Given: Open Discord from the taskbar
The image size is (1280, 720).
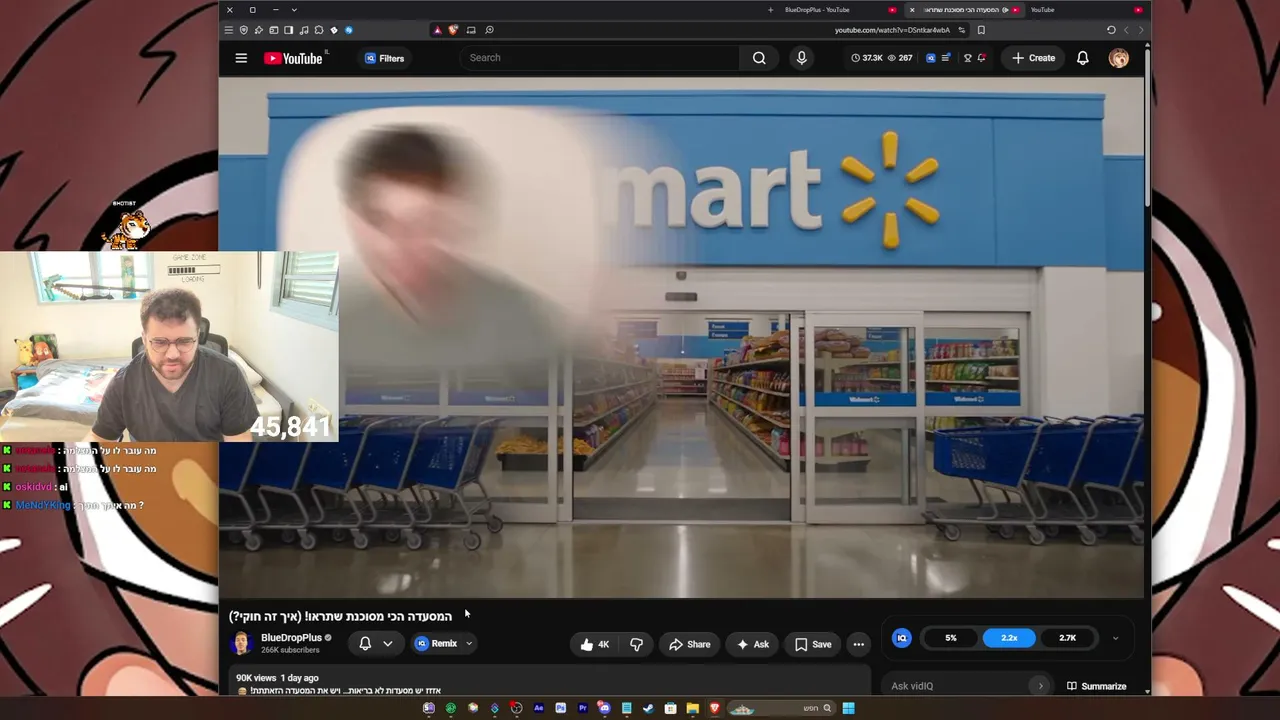Looking at the screenshot, I should pos(604,708).
